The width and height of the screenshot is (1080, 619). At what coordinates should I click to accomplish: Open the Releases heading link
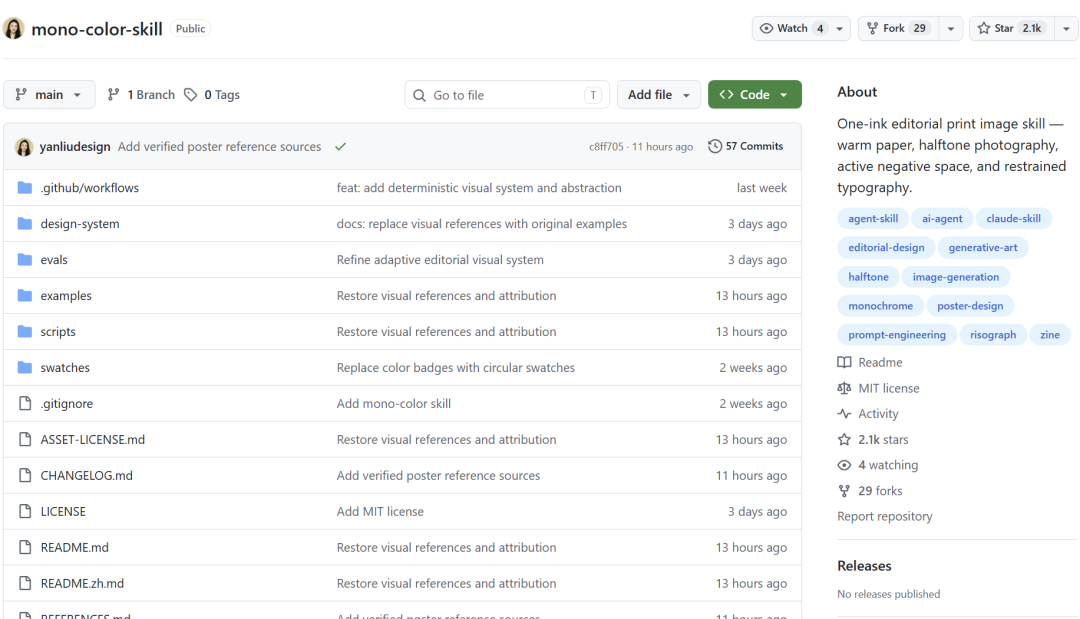pyautogui.click(x=864, y=566)
